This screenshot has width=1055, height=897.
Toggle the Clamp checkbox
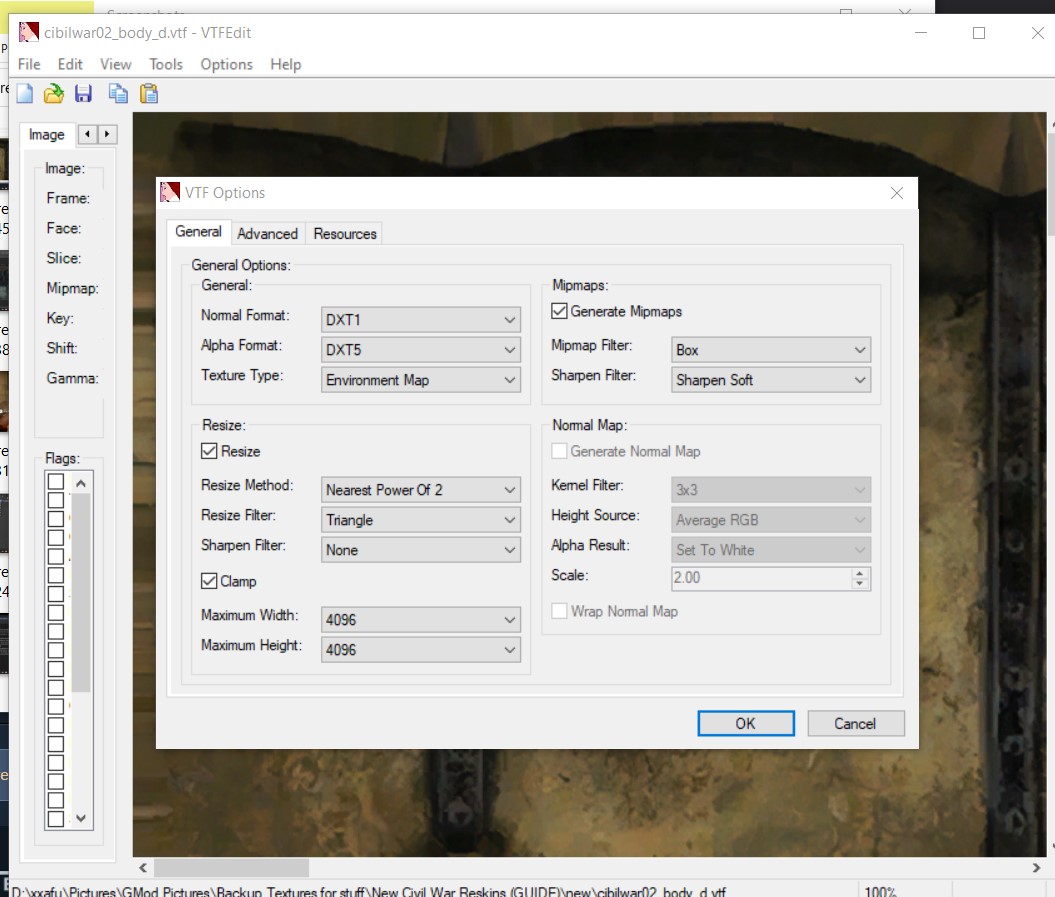point(209,581)
